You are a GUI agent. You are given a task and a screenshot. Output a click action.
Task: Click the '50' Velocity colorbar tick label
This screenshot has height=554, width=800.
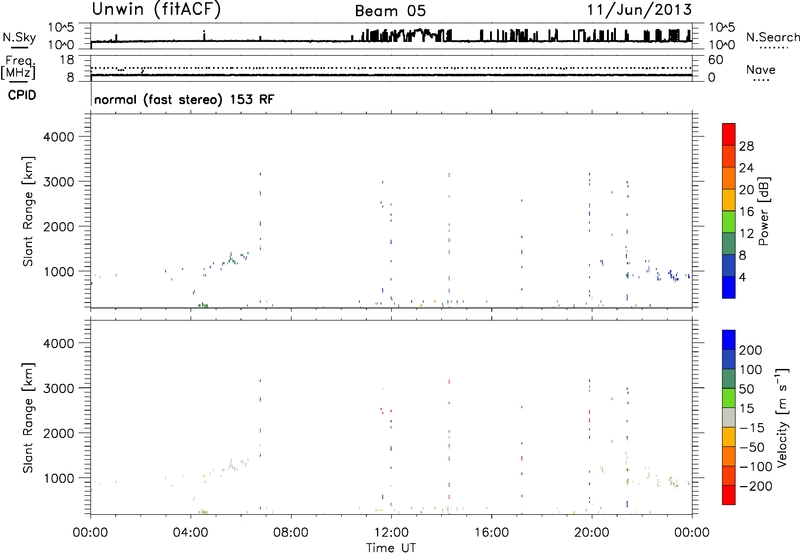click(746, 389)
